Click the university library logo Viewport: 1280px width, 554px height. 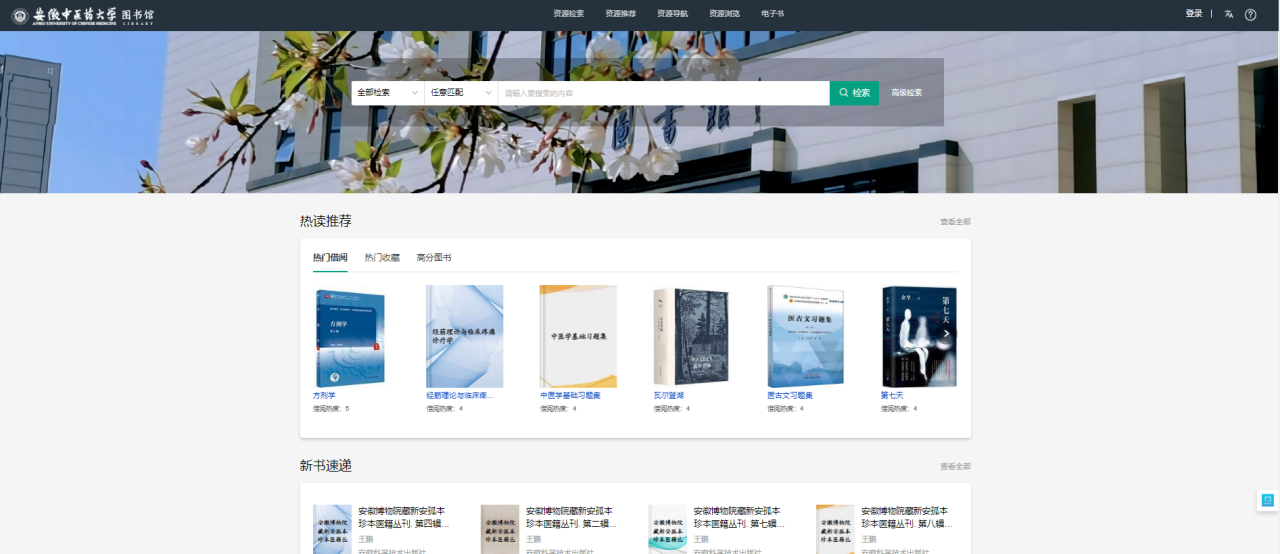point(83,15)
